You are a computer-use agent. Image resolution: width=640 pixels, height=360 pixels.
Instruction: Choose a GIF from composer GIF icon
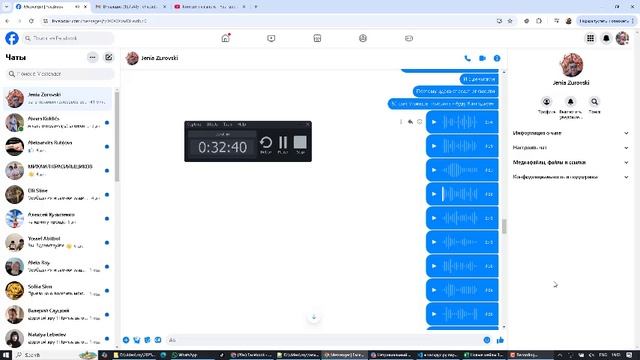click(x=158, y=340)
